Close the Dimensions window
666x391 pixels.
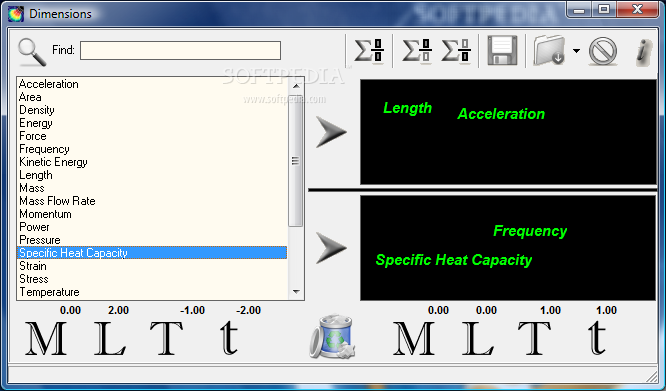pos(637,10)
